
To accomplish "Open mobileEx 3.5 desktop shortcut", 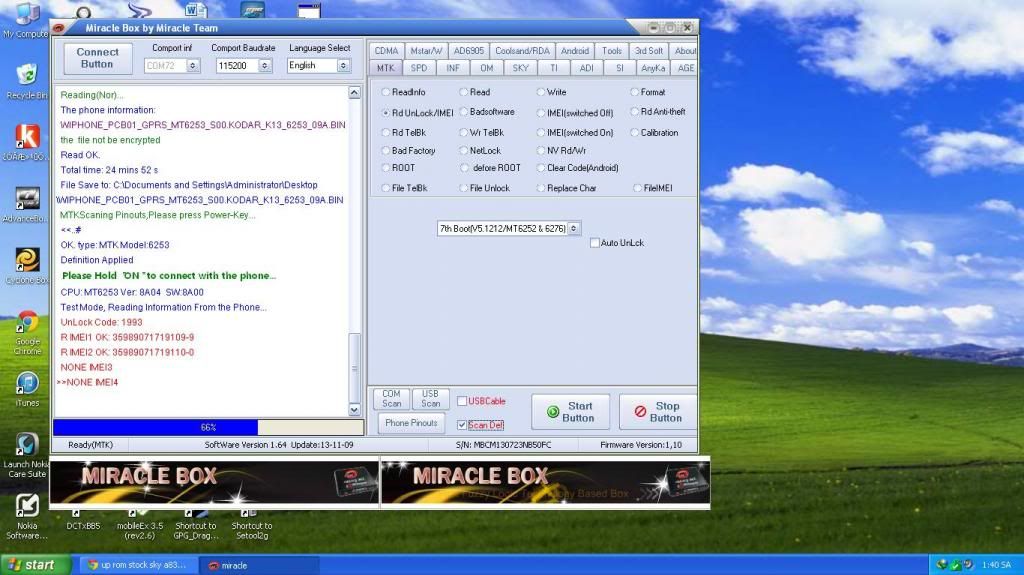I will 140,525.
